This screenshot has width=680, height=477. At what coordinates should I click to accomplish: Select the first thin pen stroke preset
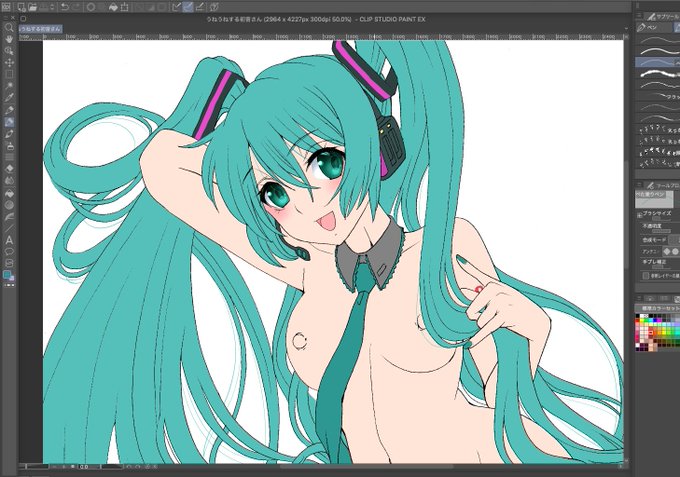point(657,40)
